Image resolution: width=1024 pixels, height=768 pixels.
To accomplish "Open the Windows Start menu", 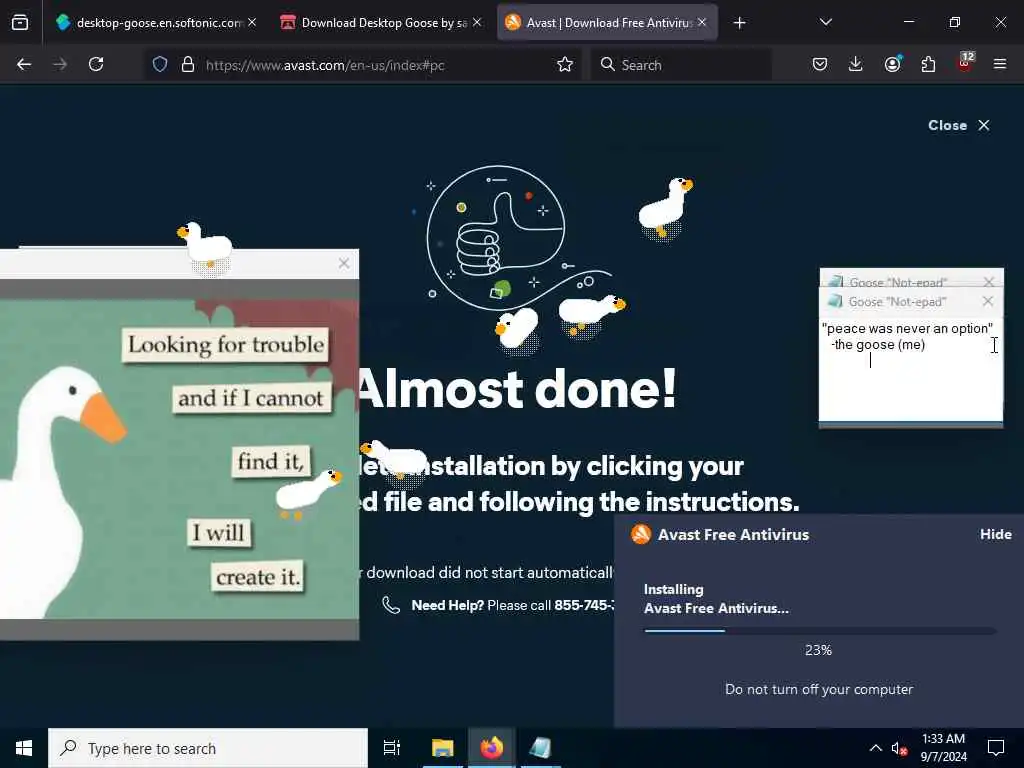I will click(x=24, y=748).
